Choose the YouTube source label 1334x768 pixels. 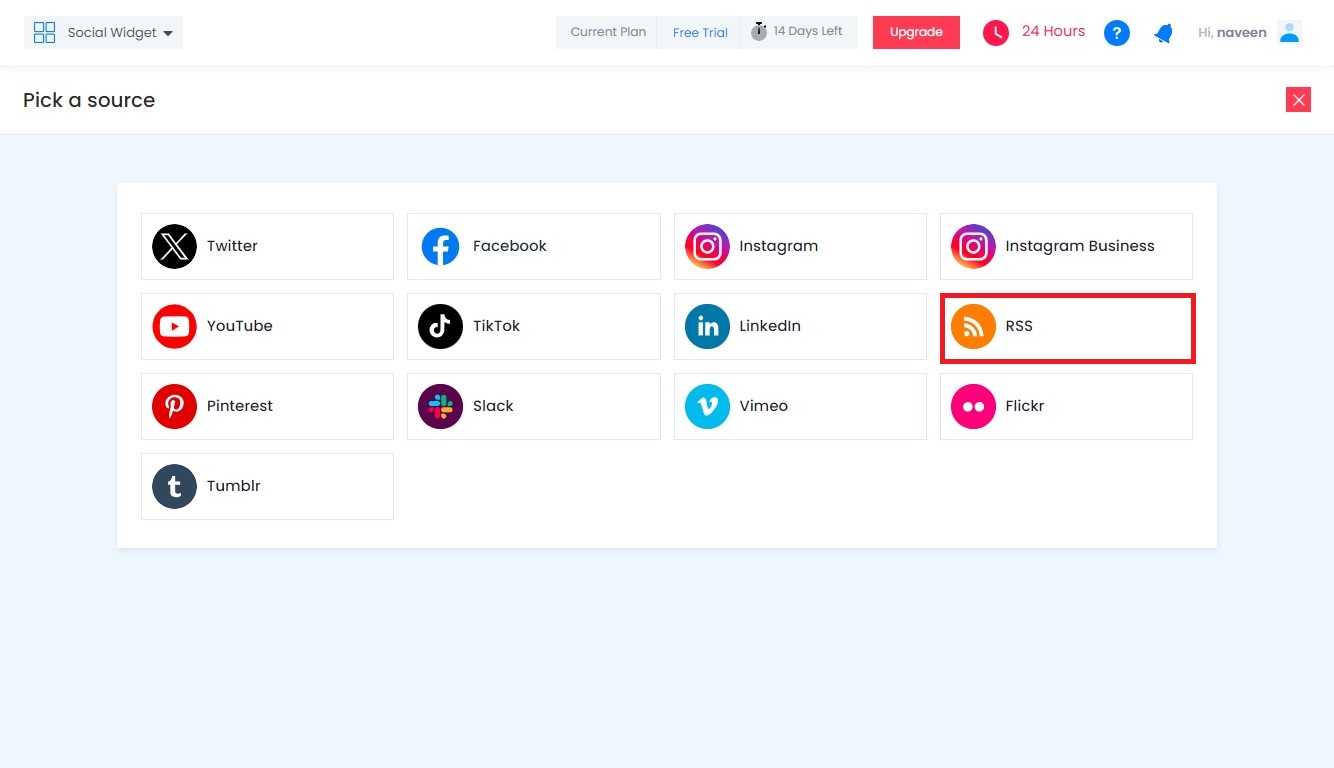point(240,326)
